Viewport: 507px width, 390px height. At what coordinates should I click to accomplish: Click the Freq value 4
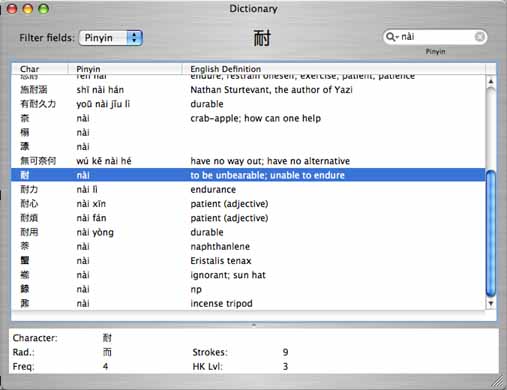[x=105, y=367]
